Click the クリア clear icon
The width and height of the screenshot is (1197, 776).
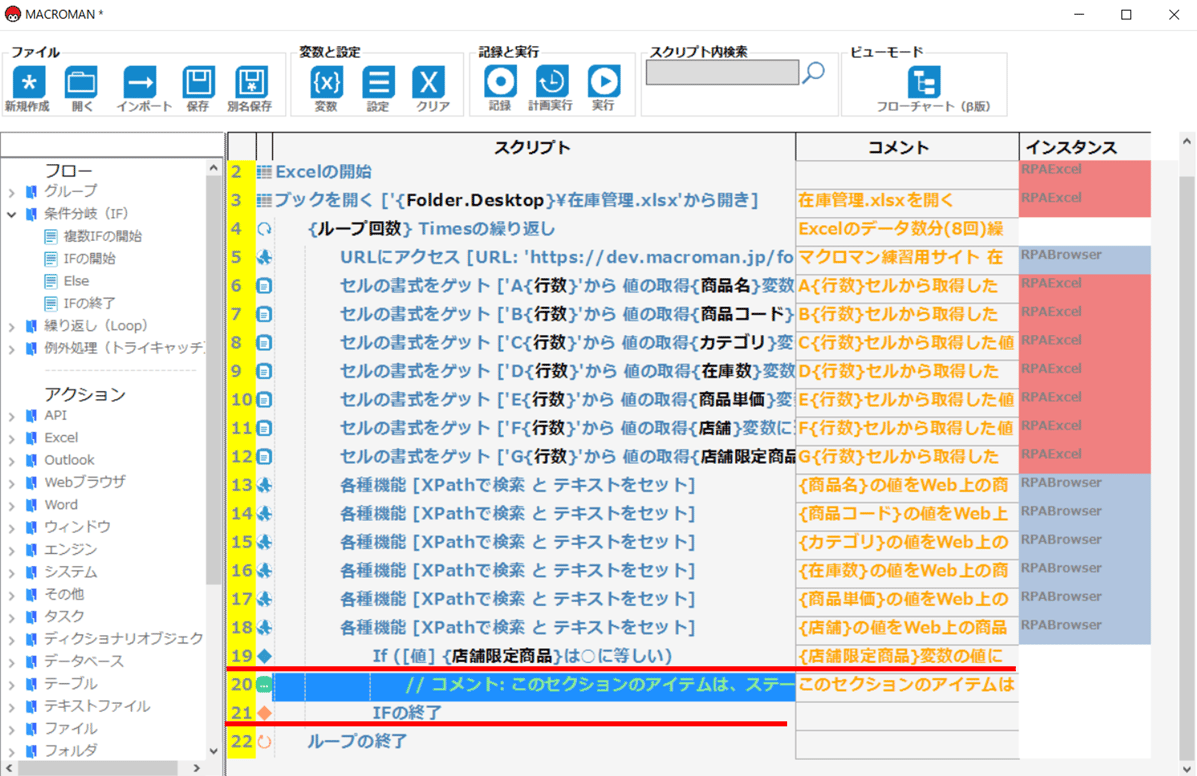[429, 82]
